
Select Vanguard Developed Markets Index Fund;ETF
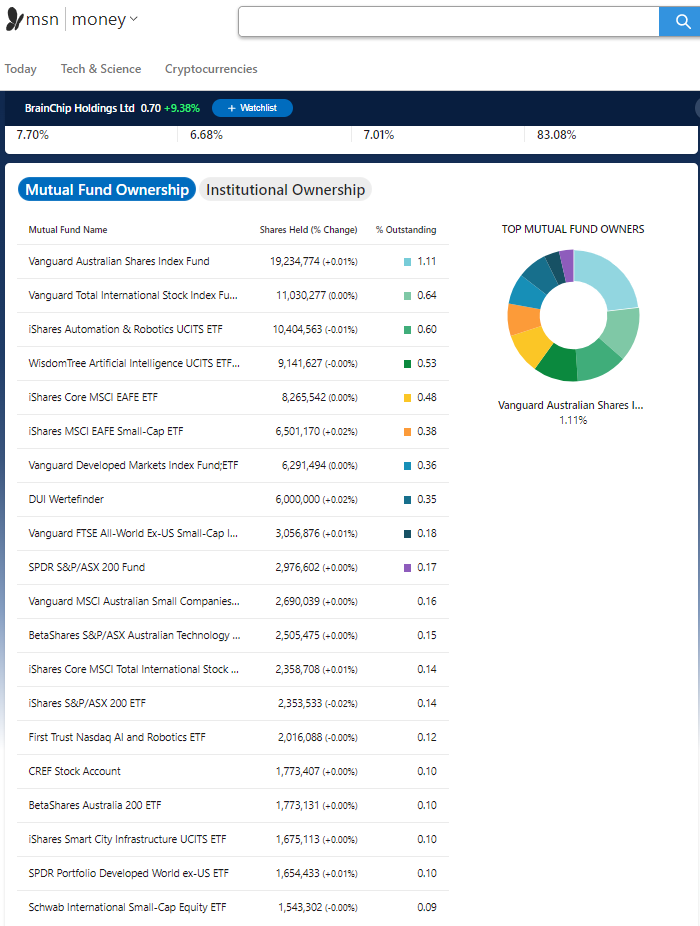(x=233, y=465)
